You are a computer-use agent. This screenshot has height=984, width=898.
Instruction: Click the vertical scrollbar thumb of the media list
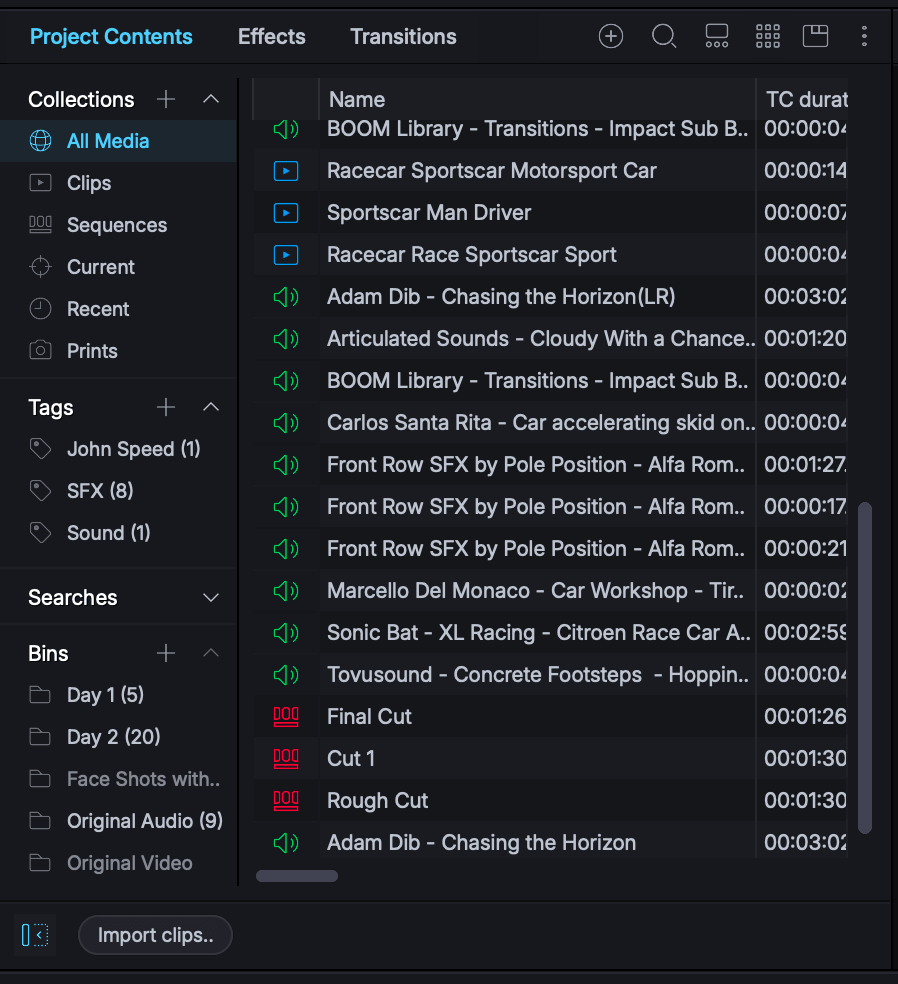coord(865,668)
